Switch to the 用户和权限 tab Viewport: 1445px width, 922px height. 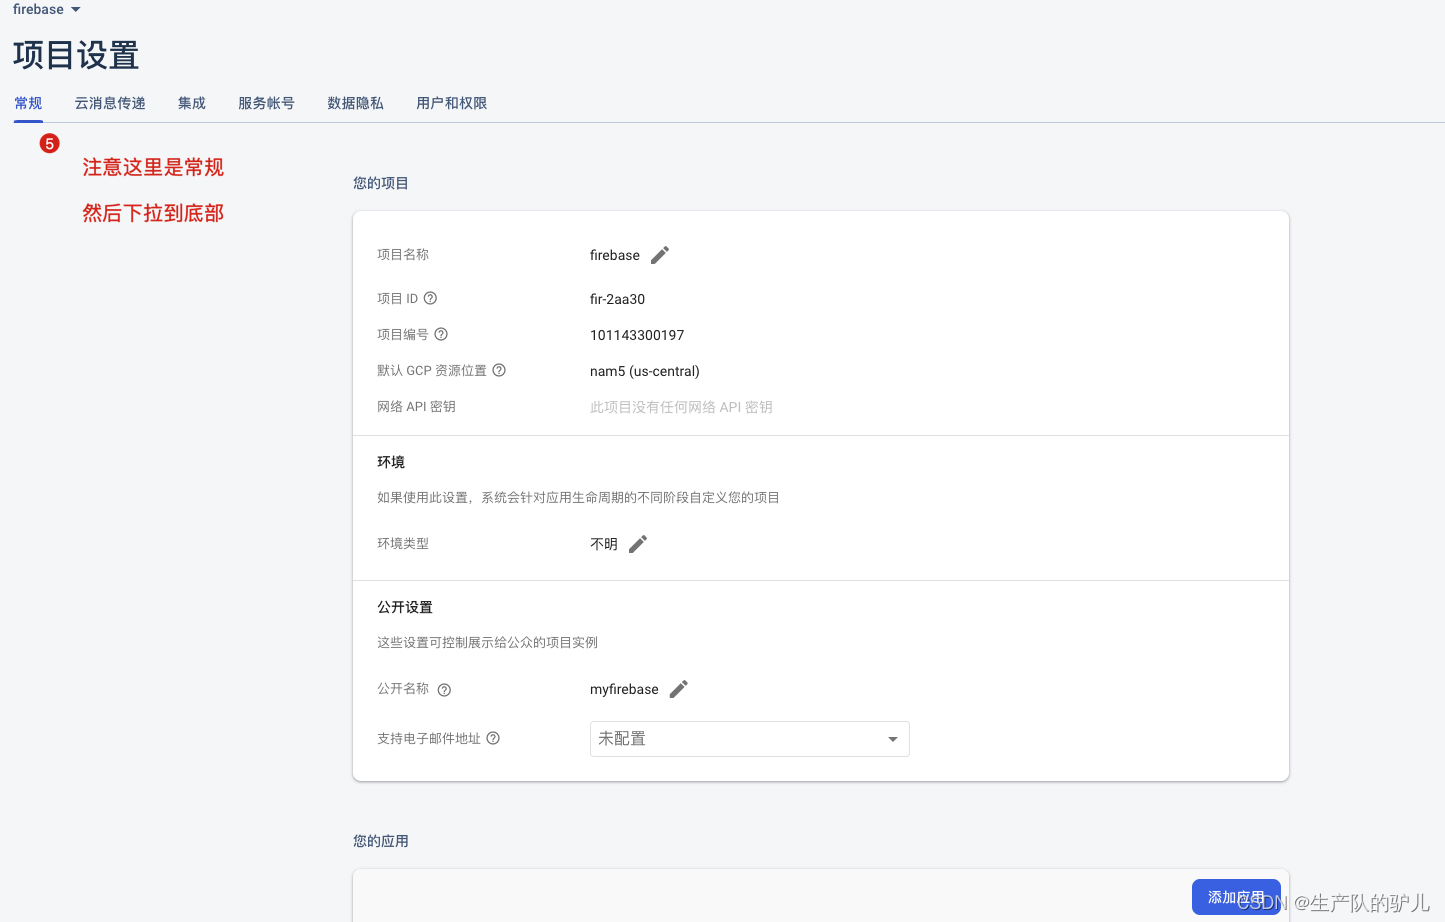pos(451,102)
